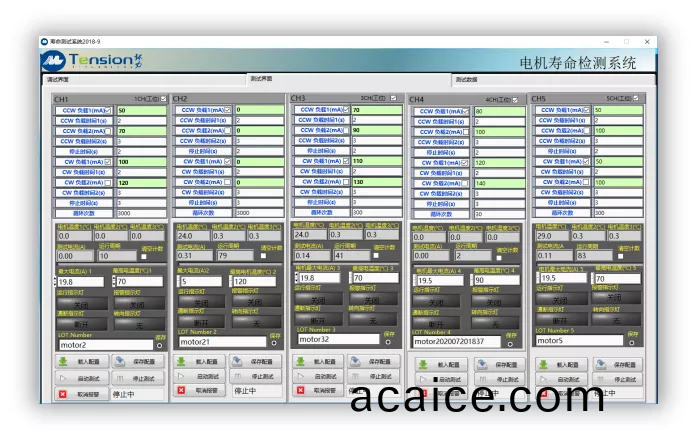Toggle CH2 CCW 负载1(mA) checkbox
Image resolution: width=697 pixels, height=441 pixels.
point(227,110)
